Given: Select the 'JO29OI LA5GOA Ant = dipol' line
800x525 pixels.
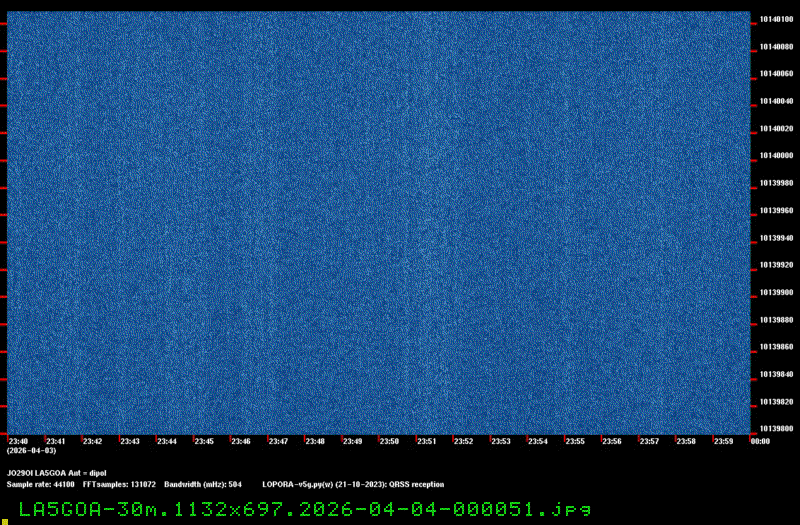Looking at the screenshot, I should pyautogui.click(x=57, y=473).
